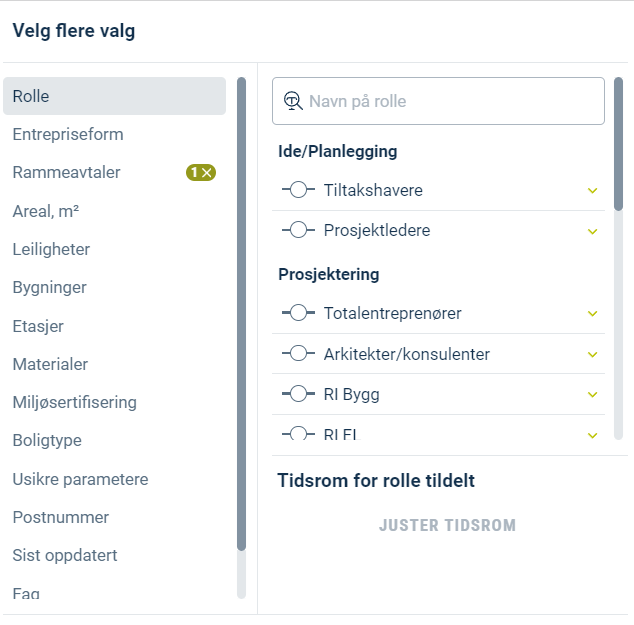Expand the Tiltakshavere chevron
Image resolution: width=634 pixels, height=625 pixels.
click(592, 190)
